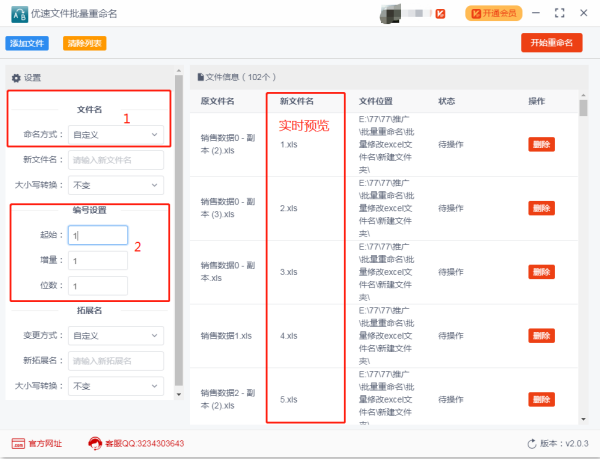Click the 清除列表 clear list button
600x459 pixels.
click(84, 43)
